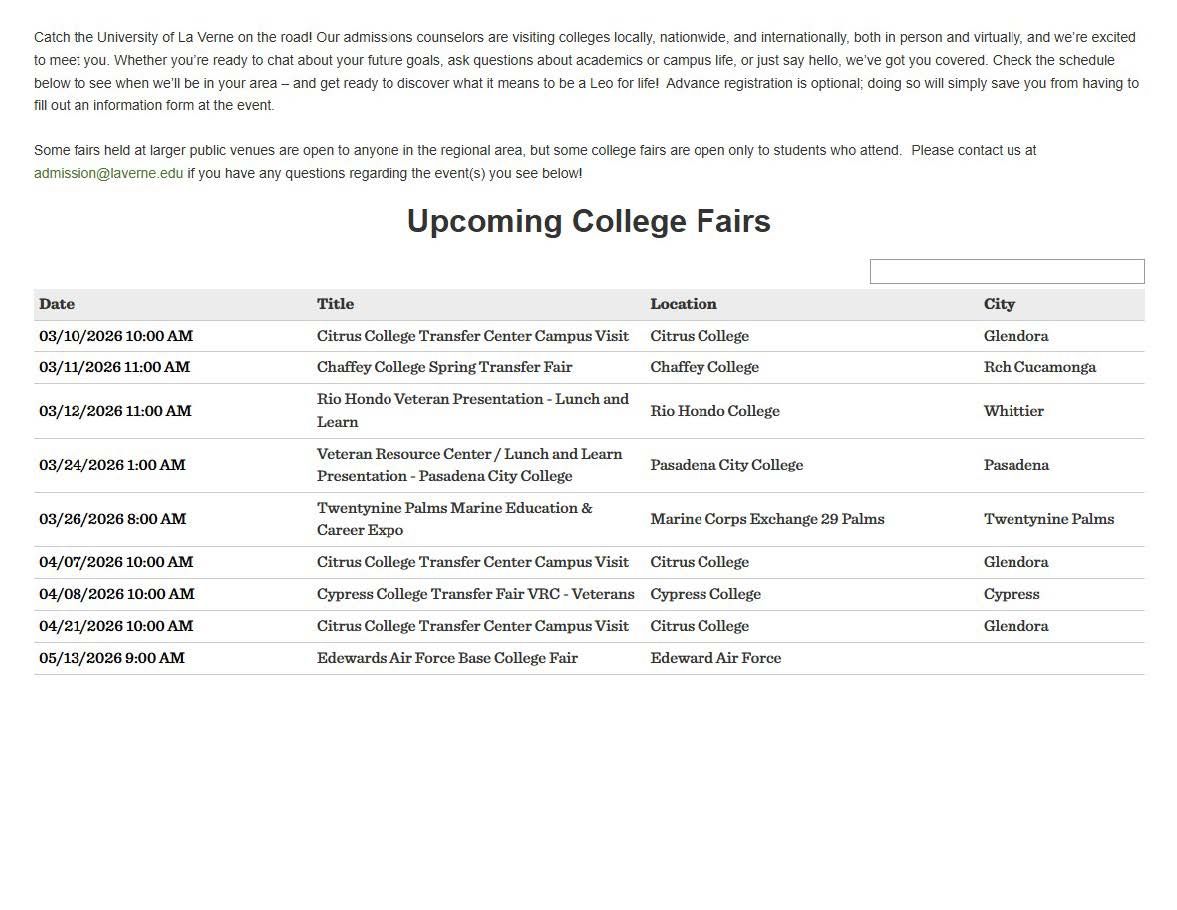Click the Title column header

tap(335, 304)
